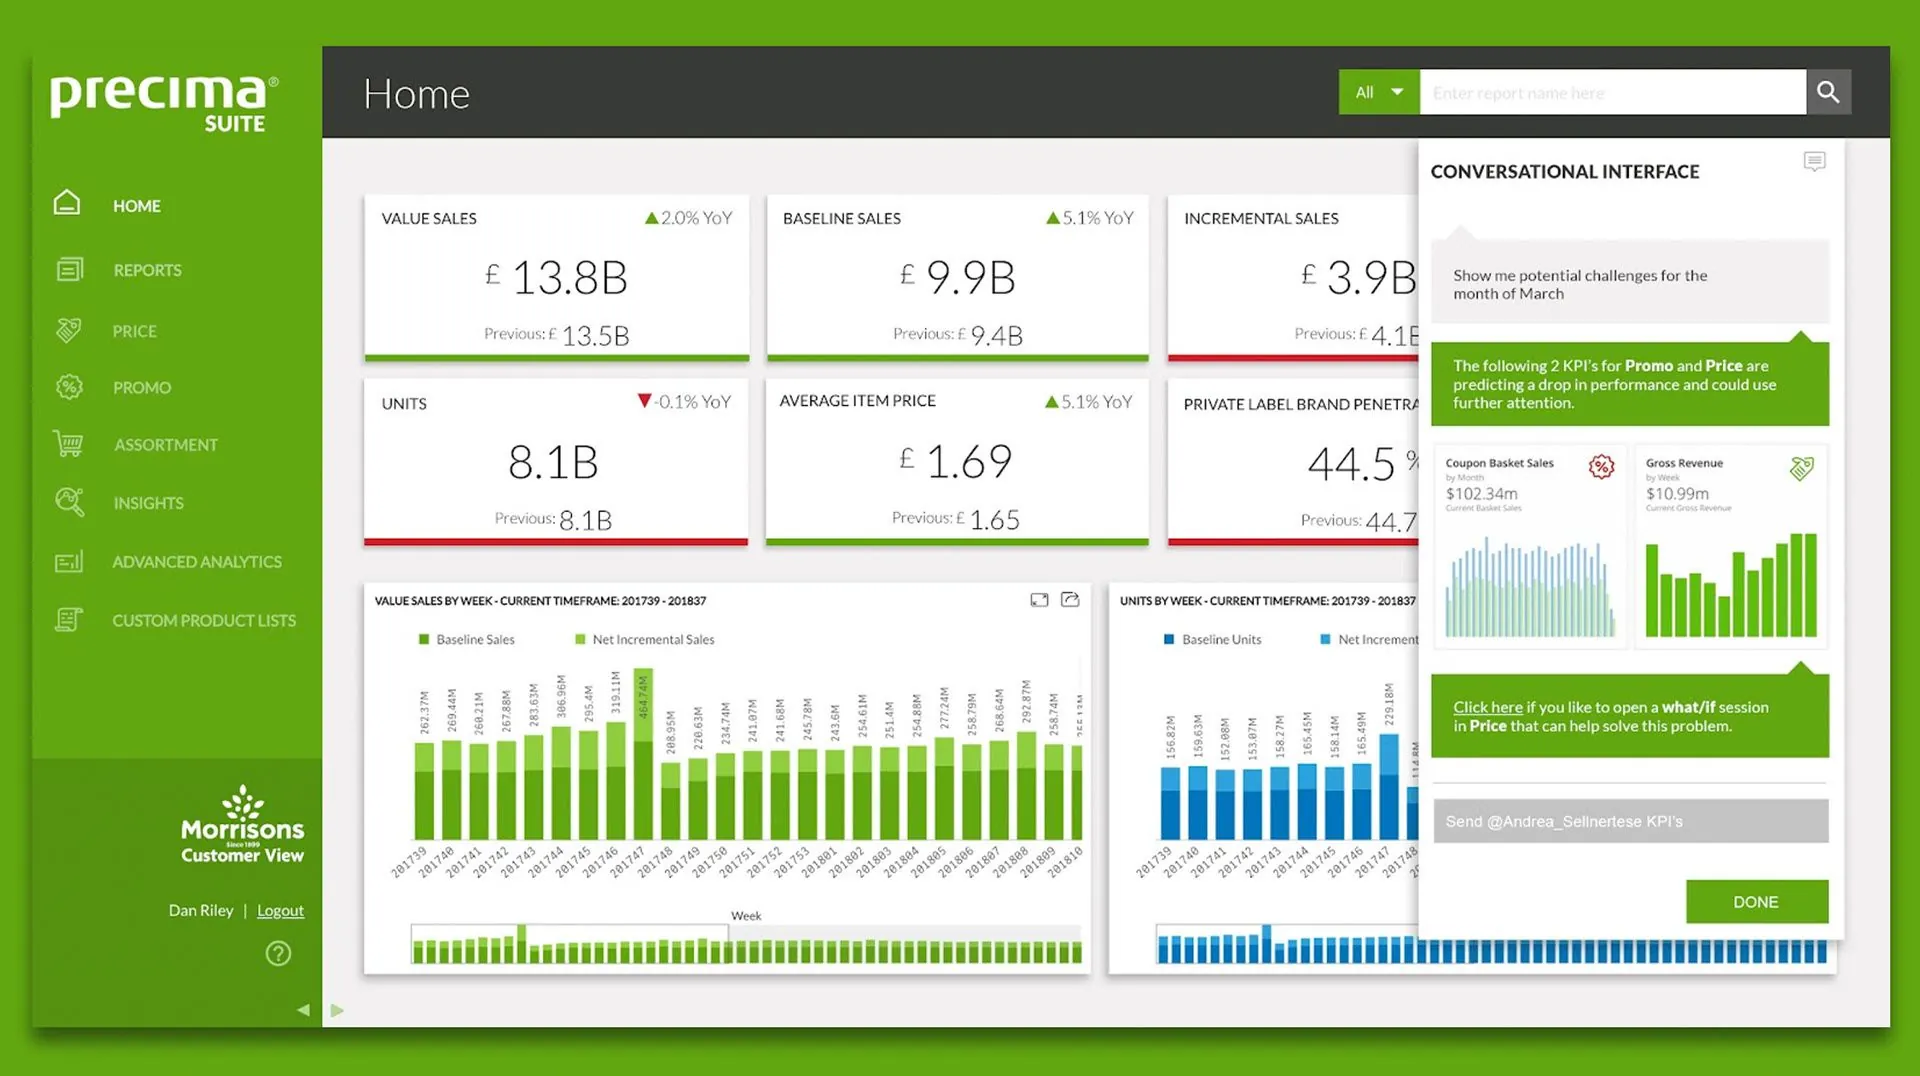This screenshot has height=1076, width=1920.
Task: Open the Reports menu item
Action: (x=147, y=270)
